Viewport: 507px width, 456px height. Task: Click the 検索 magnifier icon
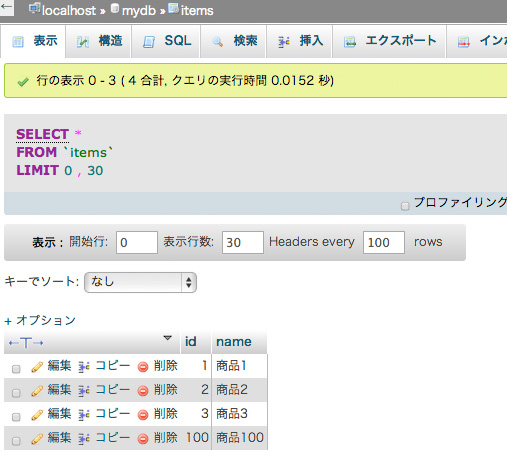tap(217, 42)
